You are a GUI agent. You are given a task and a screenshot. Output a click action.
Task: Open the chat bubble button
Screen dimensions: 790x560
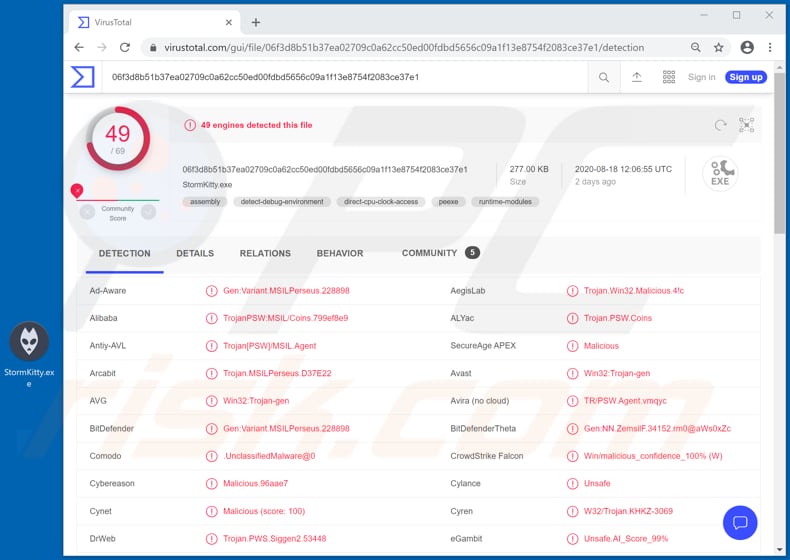740,522
